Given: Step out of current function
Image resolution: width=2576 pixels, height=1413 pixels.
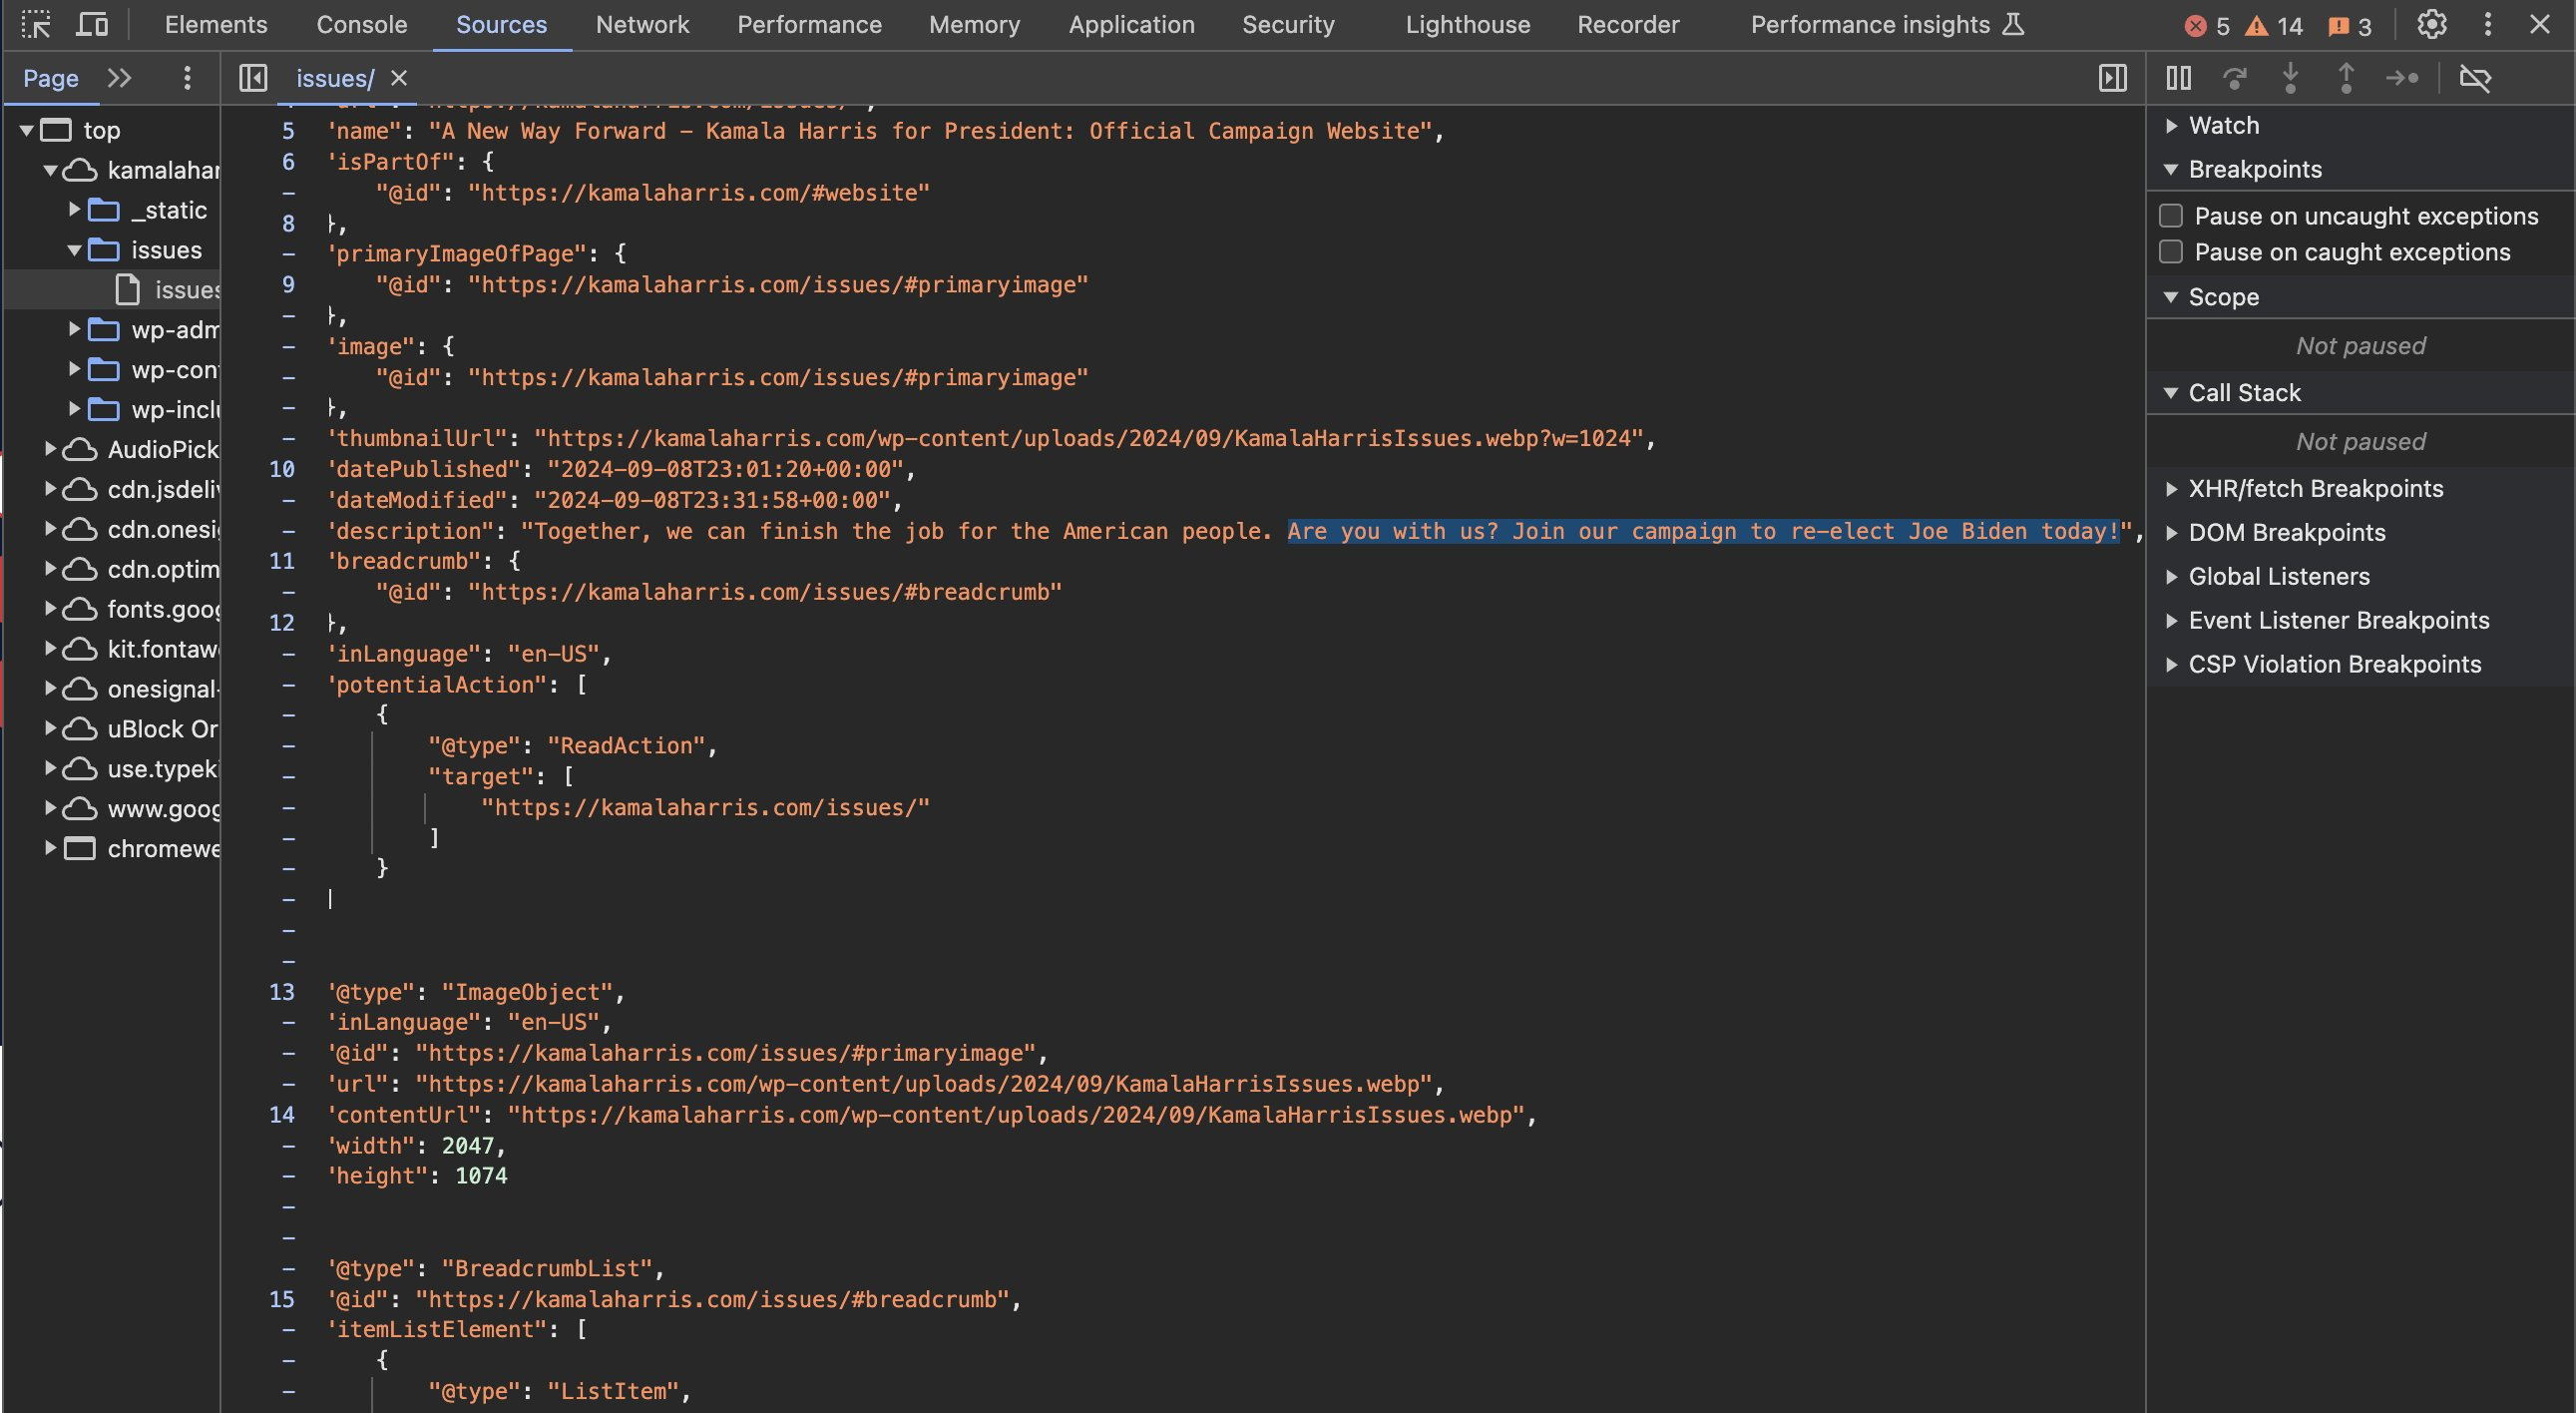Looking at the screenshot, I should [2346, 78].
